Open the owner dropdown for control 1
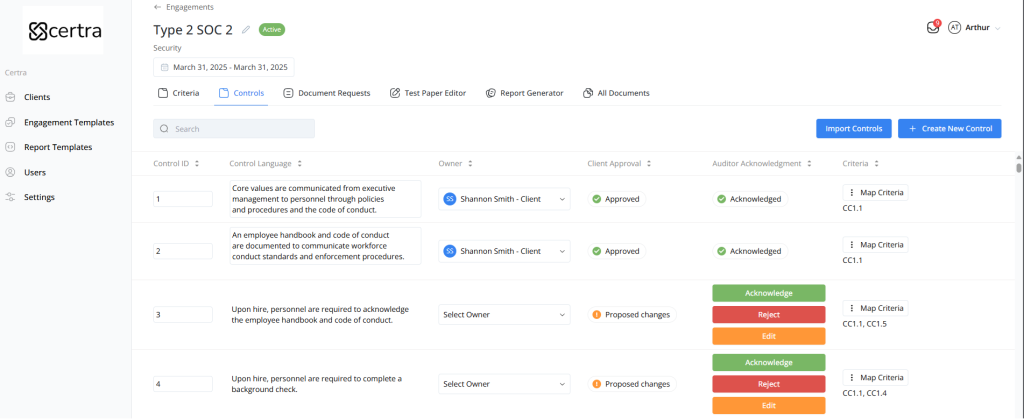The width and height of the screenshot is (1024, 420). [561, 199]
